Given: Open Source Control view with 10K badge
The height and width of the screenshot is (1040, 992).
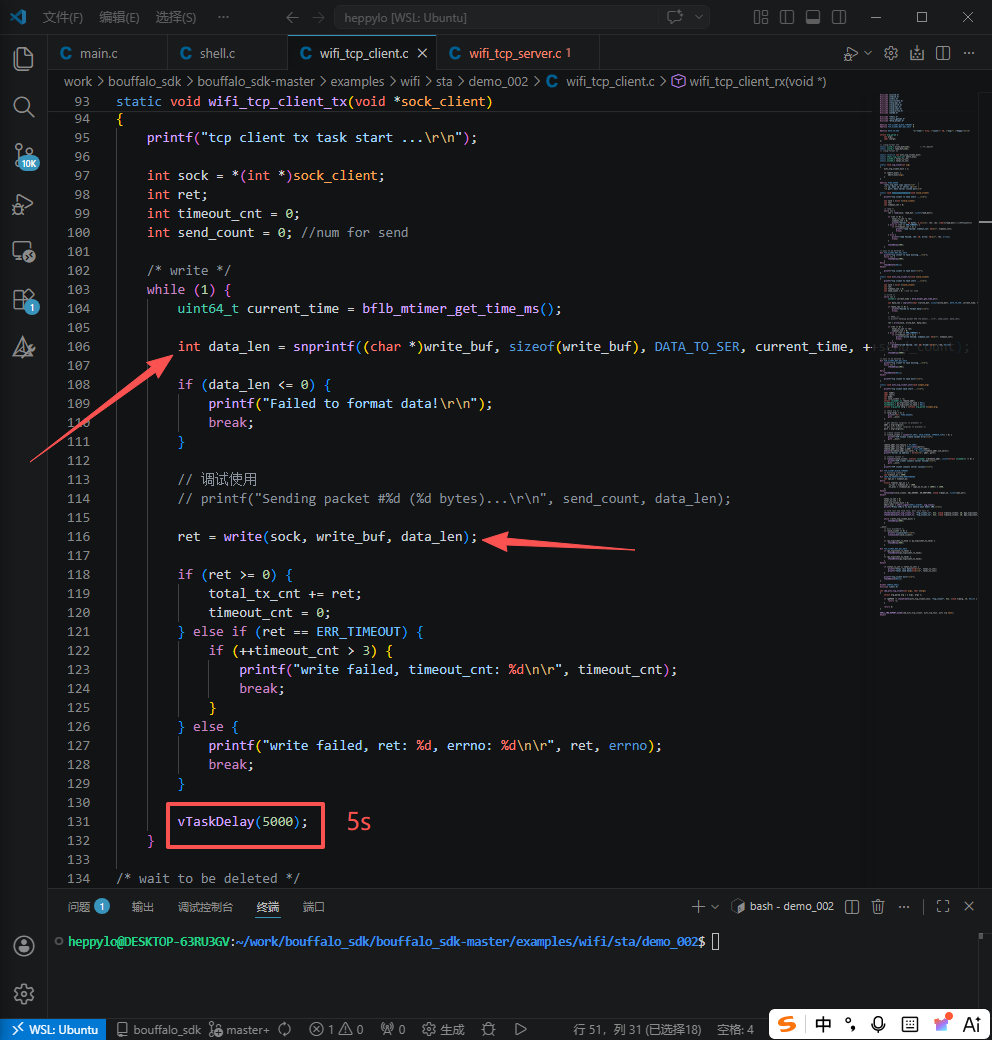Looking at the screenshot, I should tap(23, 155).
